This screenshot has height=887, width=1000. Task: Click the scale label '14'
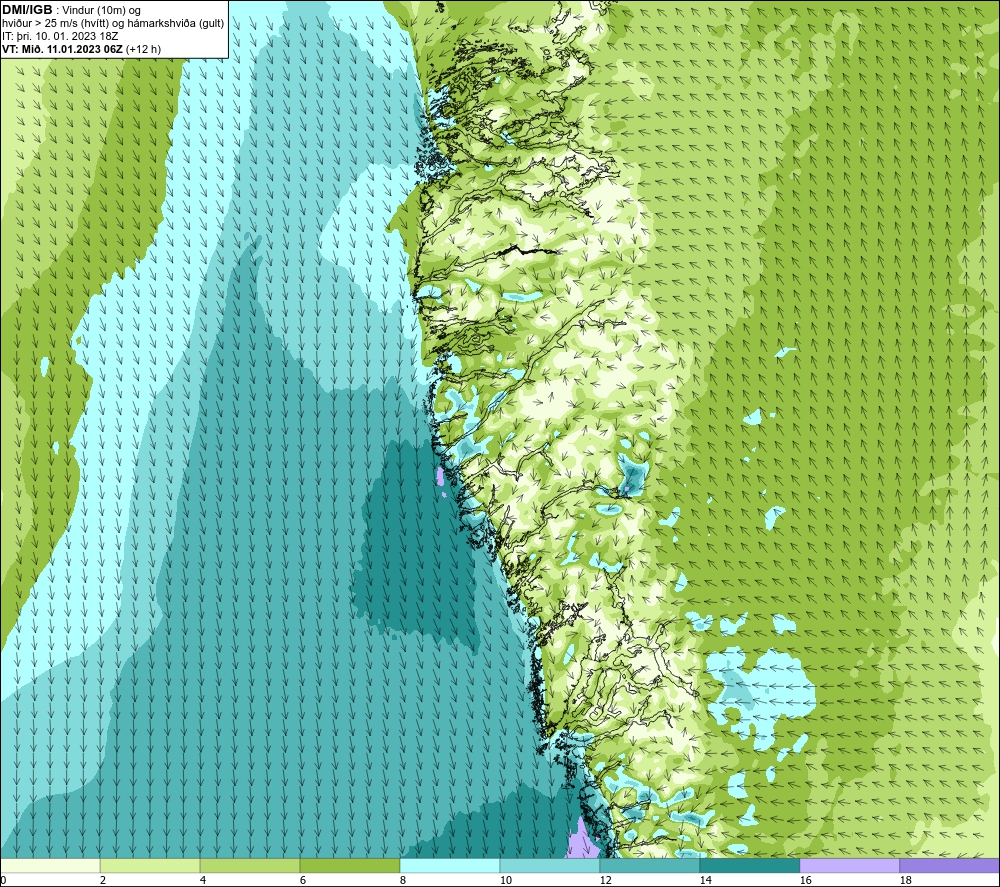click(705, 881)
